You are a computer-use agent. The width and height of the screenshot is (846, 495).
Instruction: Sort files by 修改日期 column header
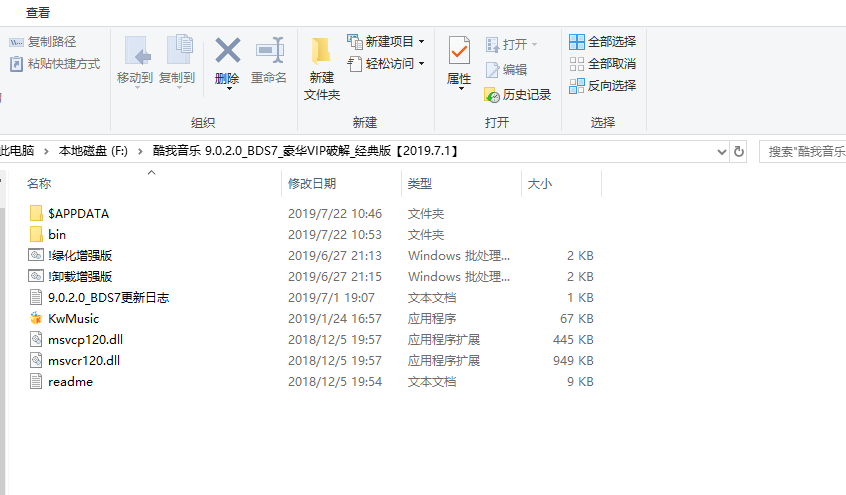pos(312,184)
